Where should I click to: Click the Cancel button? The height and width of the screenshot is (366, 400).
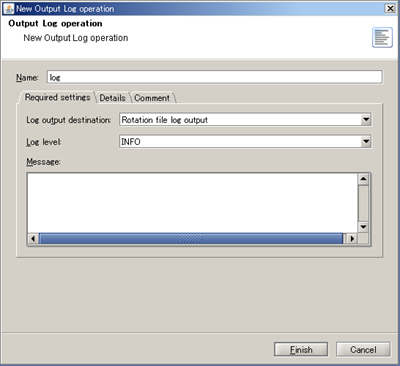click(x=363, y=349)
